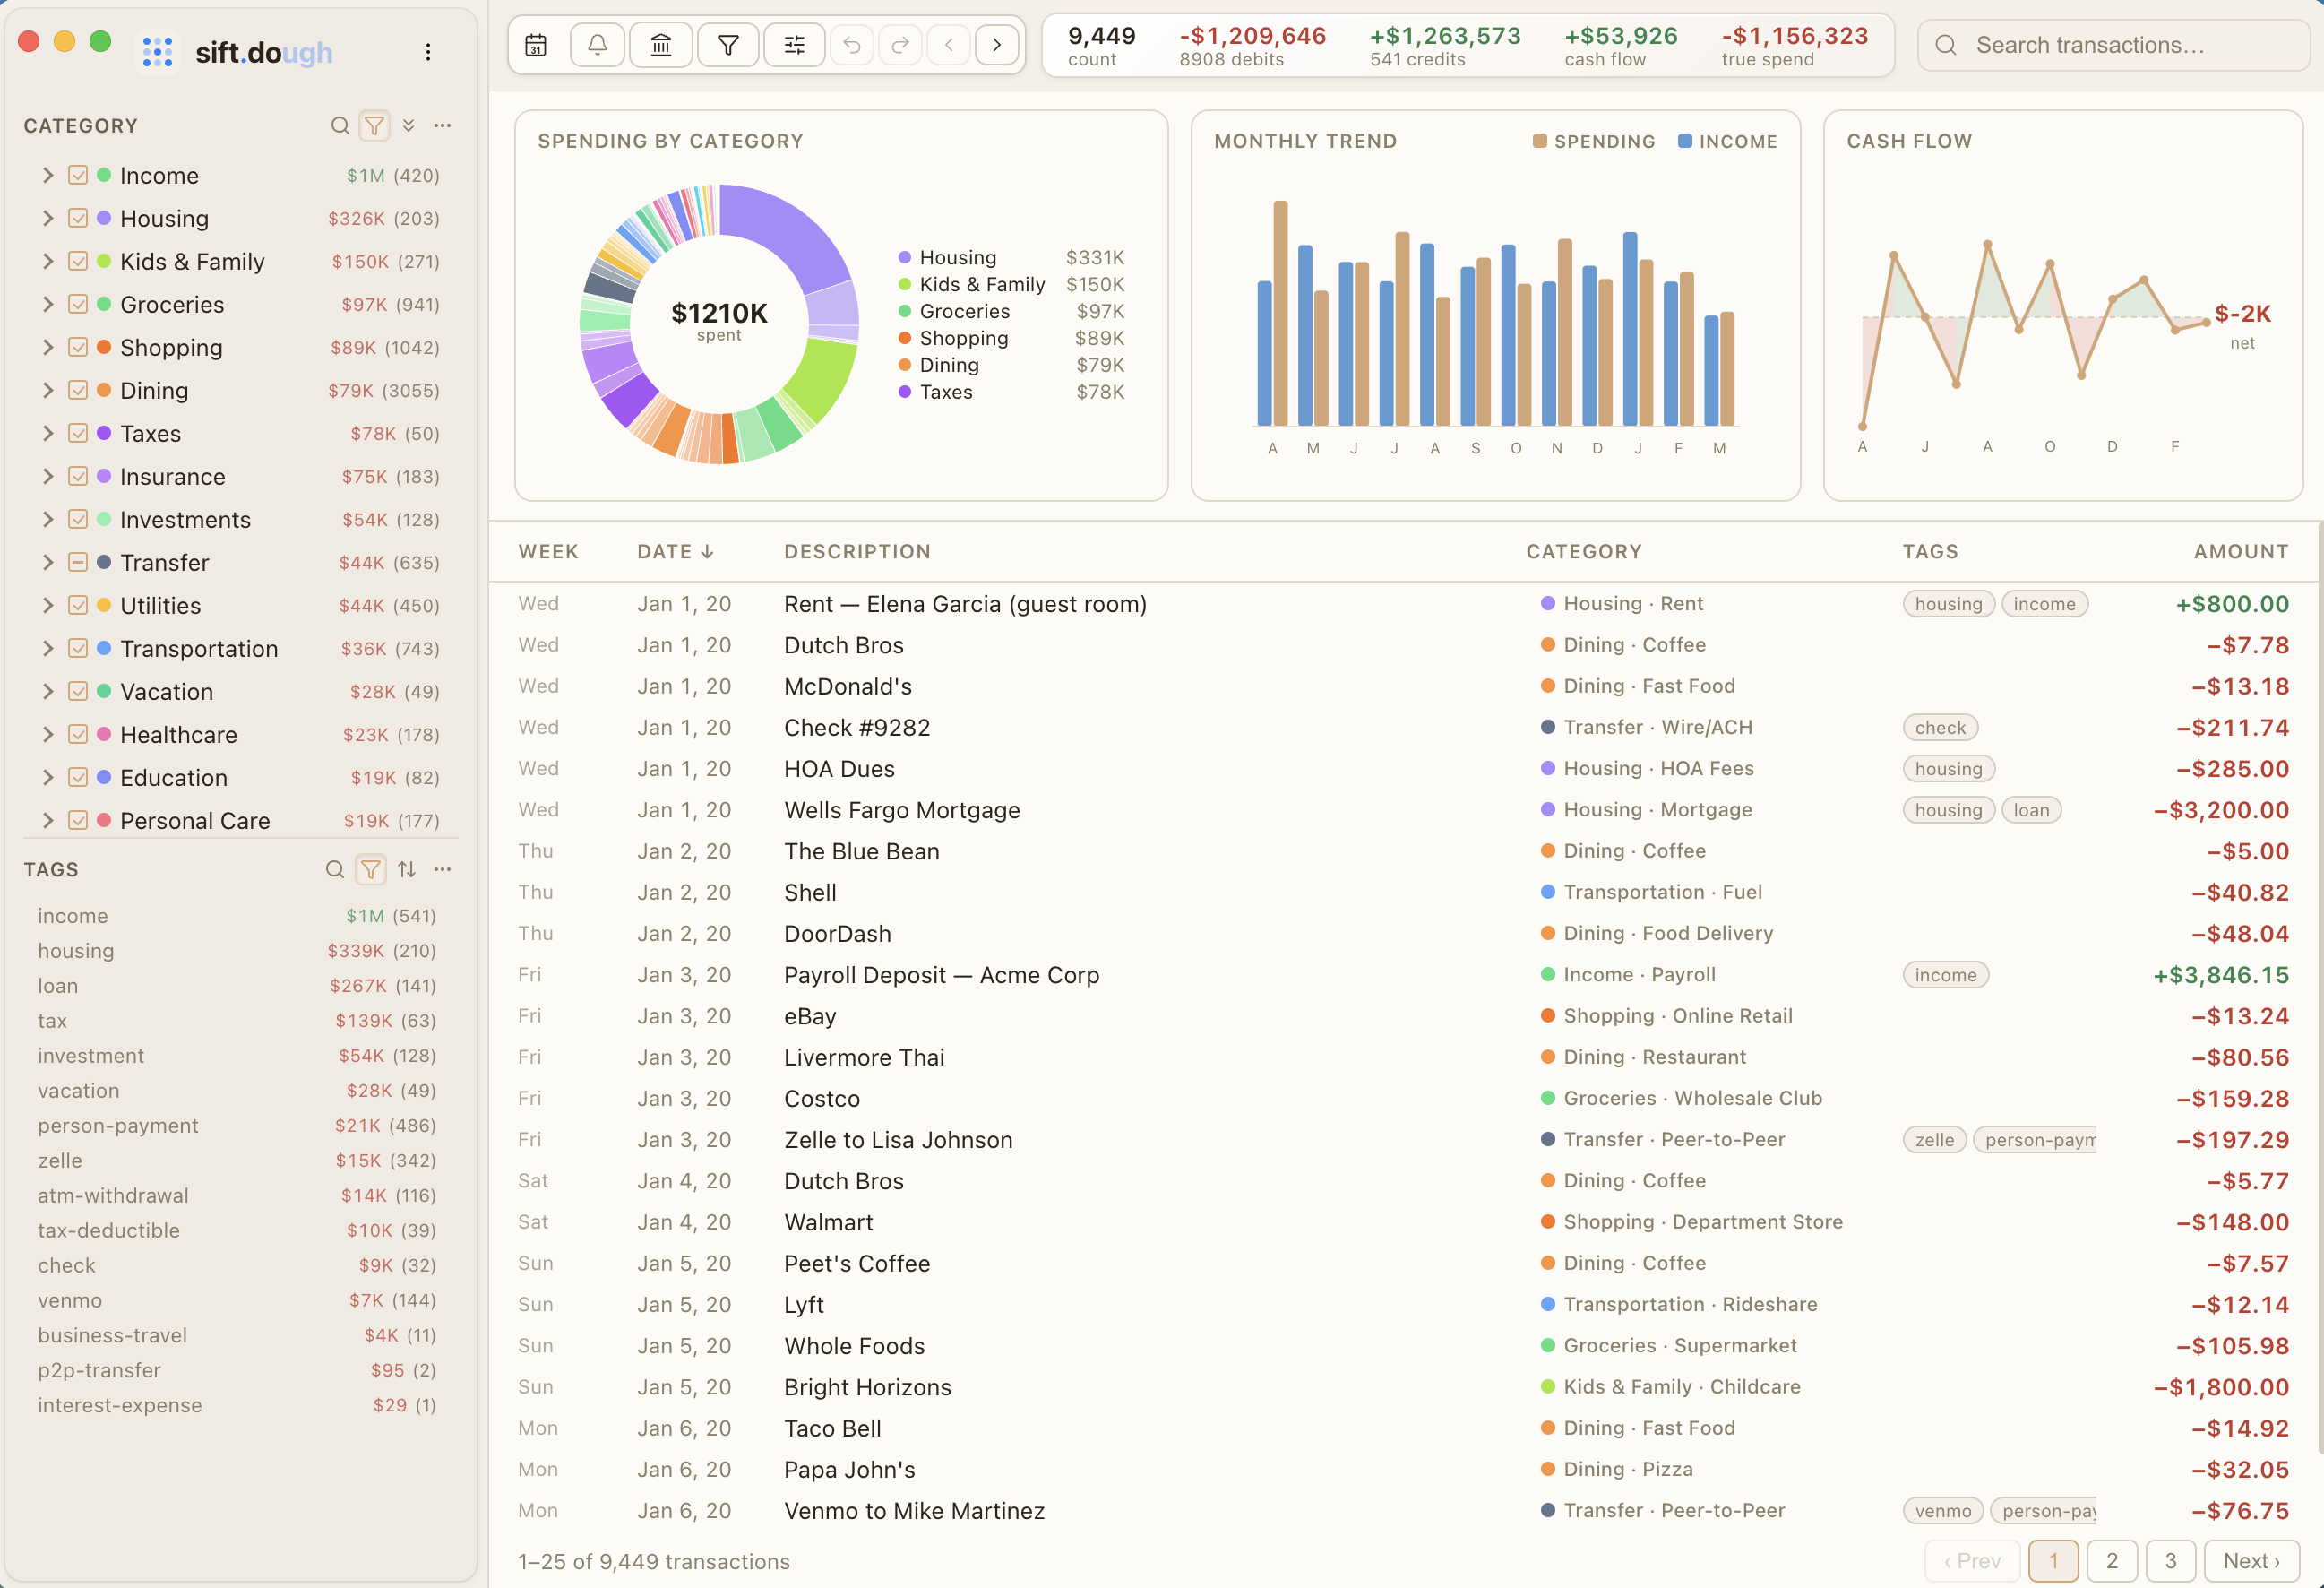Open the transaction filter funnel in the toolbar
Screen dimensions: 2324x1588
coord(728,44)
